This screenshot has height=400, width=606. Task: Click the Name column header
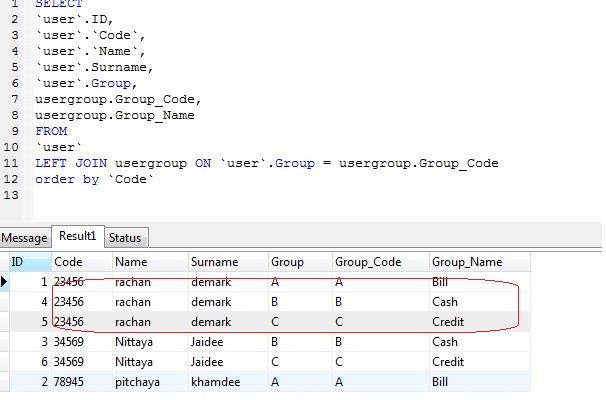click(x=131, y=262)
